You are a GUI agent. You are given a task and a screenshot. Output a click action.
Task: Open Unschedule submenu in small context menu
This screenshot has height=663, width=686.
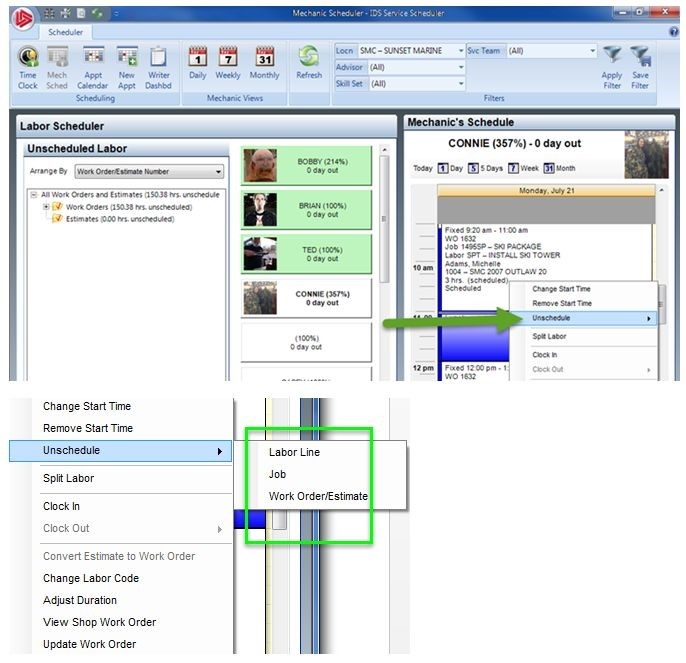click(x=583, y=318)
